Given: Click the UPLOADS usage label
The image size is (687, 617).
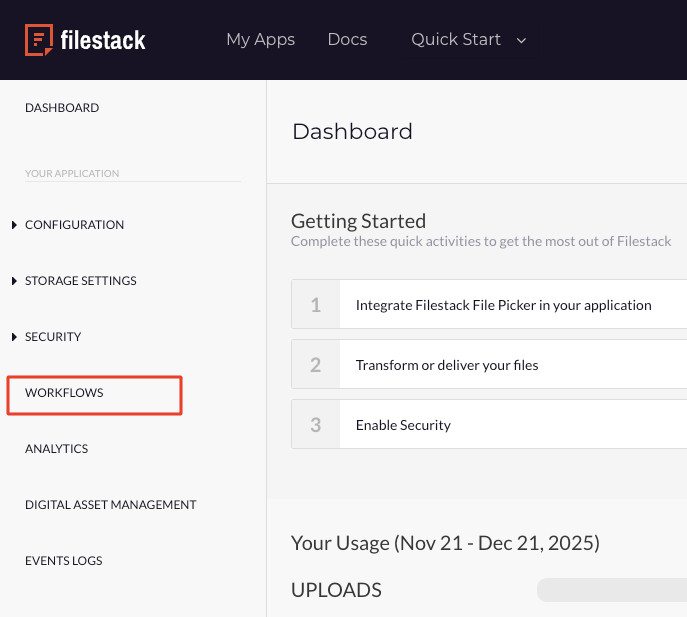Looking at the screenshot, I should [x=336, y=590].
